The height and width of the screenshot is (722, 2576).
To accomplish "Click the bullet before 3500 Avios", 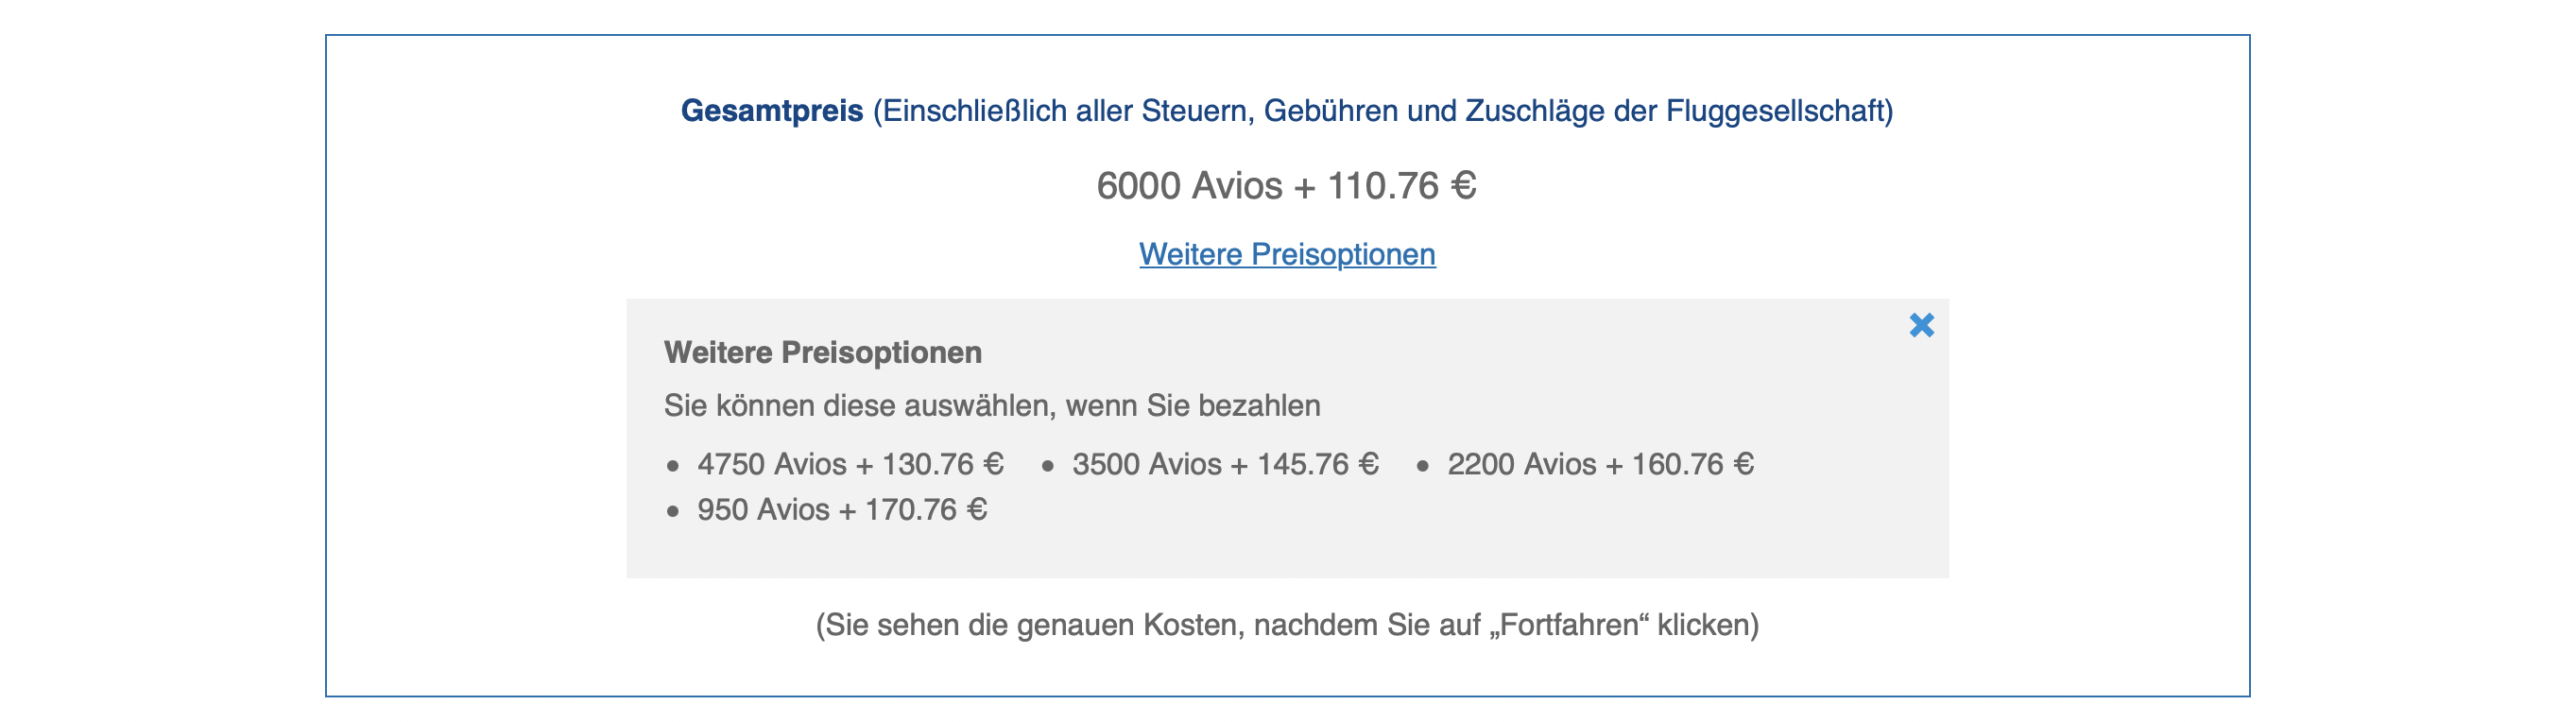I will click(x=1048, y=466).
